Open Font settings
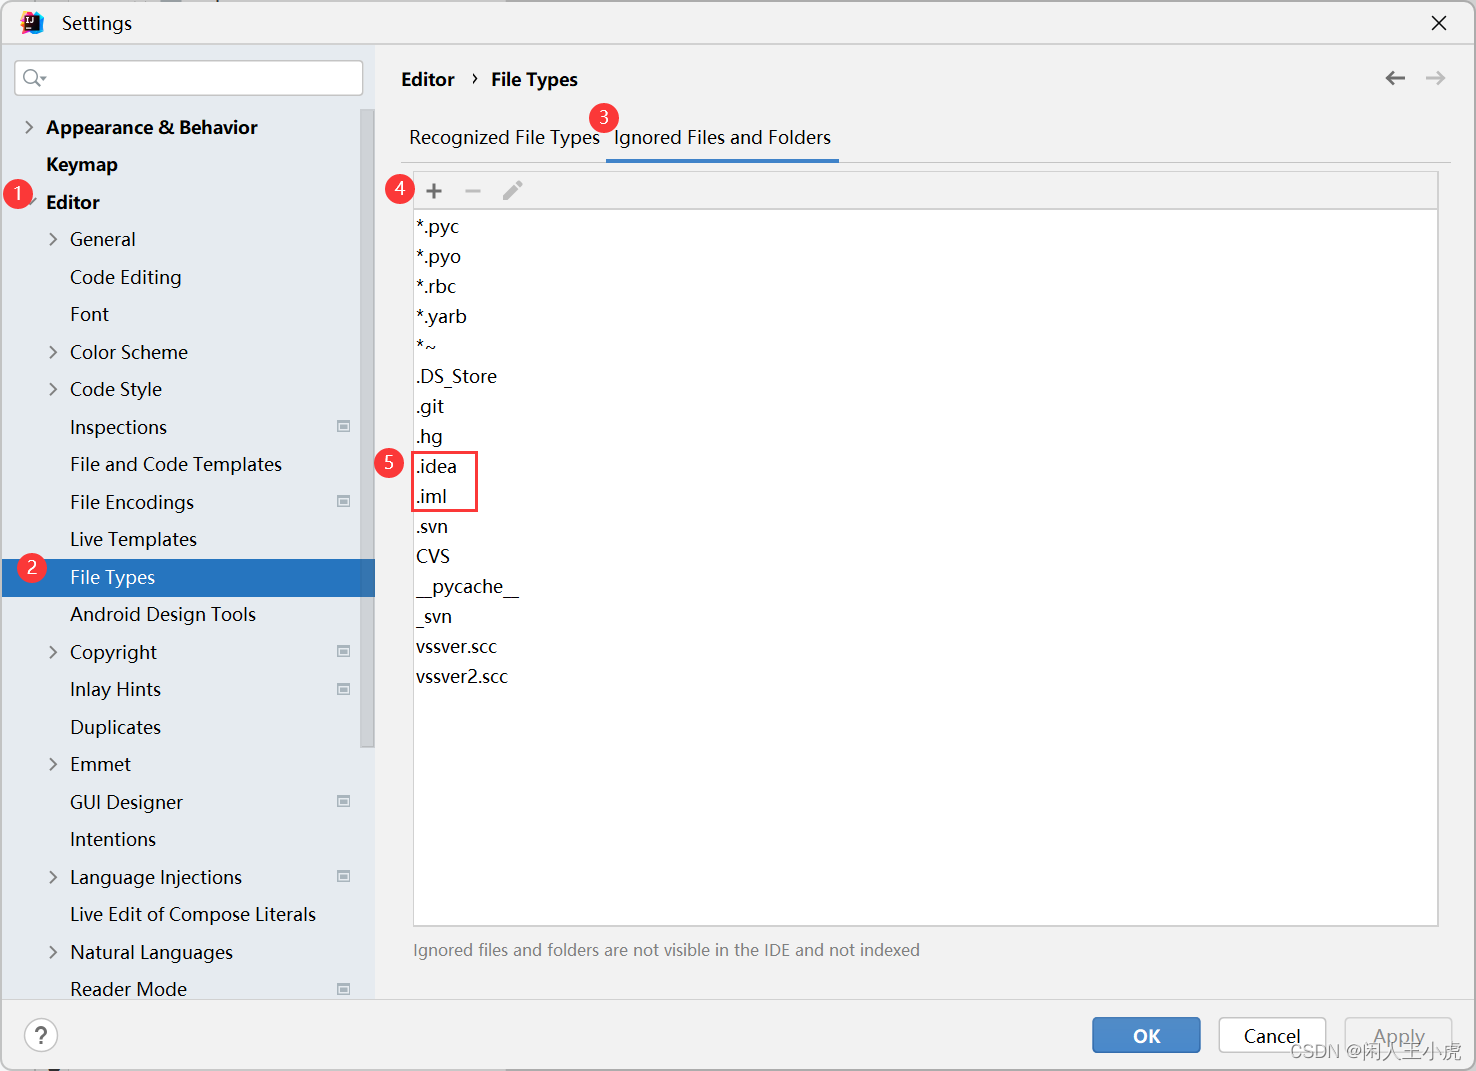The image size is (1476, 1071). tap(89, 314)
